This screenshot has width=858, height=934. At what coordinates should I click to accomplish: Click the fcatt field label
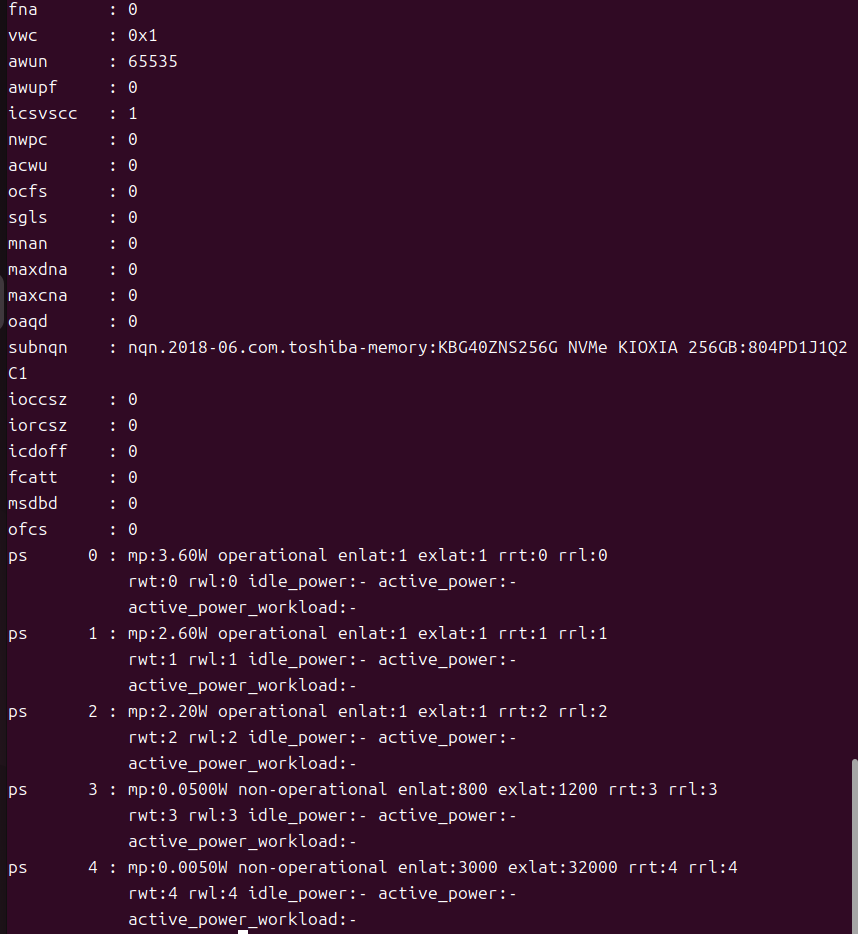point(33,477)
